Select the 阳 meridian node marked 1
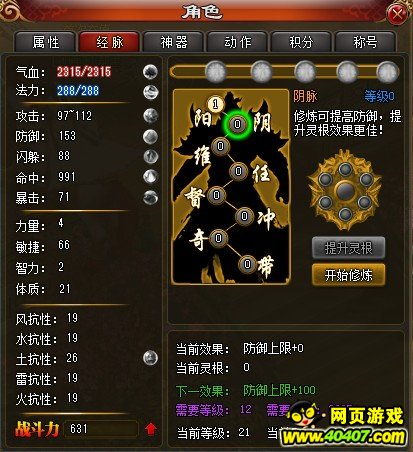The height and width of the screenshot is (452, 413). [x=215, y=104]
